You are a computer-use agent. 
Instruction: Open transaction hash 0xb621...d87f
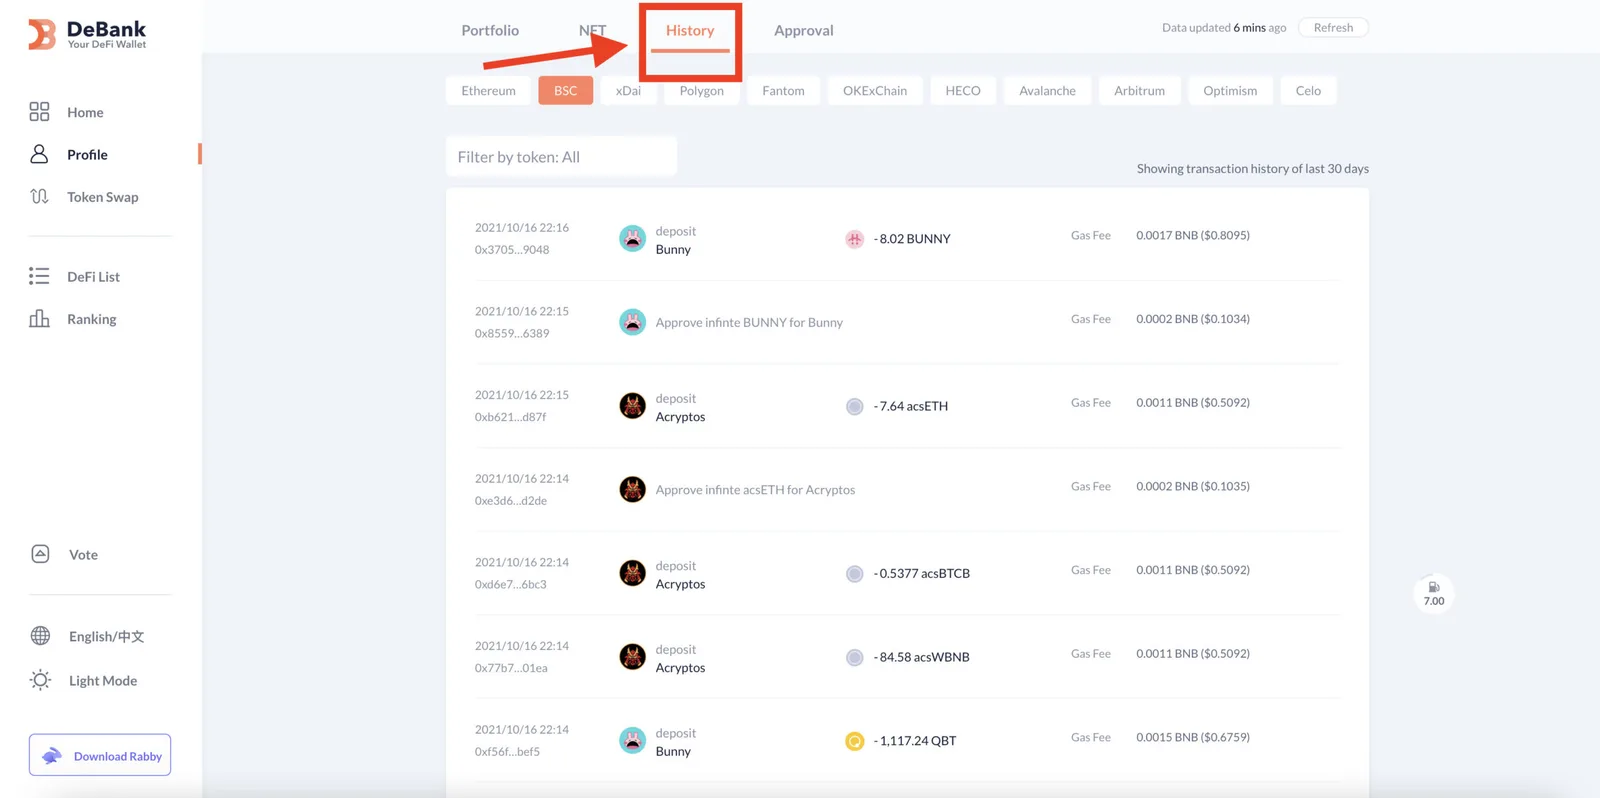point(511,417)
